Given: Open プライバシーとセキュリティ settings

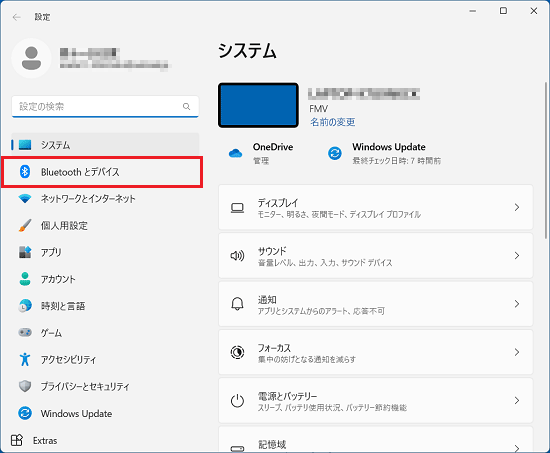Looking at the screenshot, I should click(x=105, y=386).
